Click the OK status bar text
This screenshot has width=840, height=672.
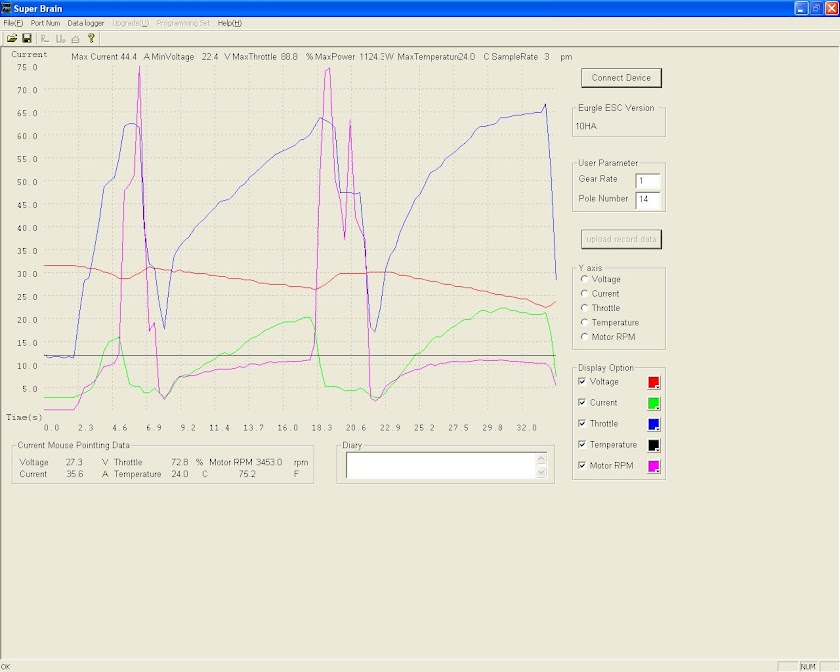(x=5, y=667)
